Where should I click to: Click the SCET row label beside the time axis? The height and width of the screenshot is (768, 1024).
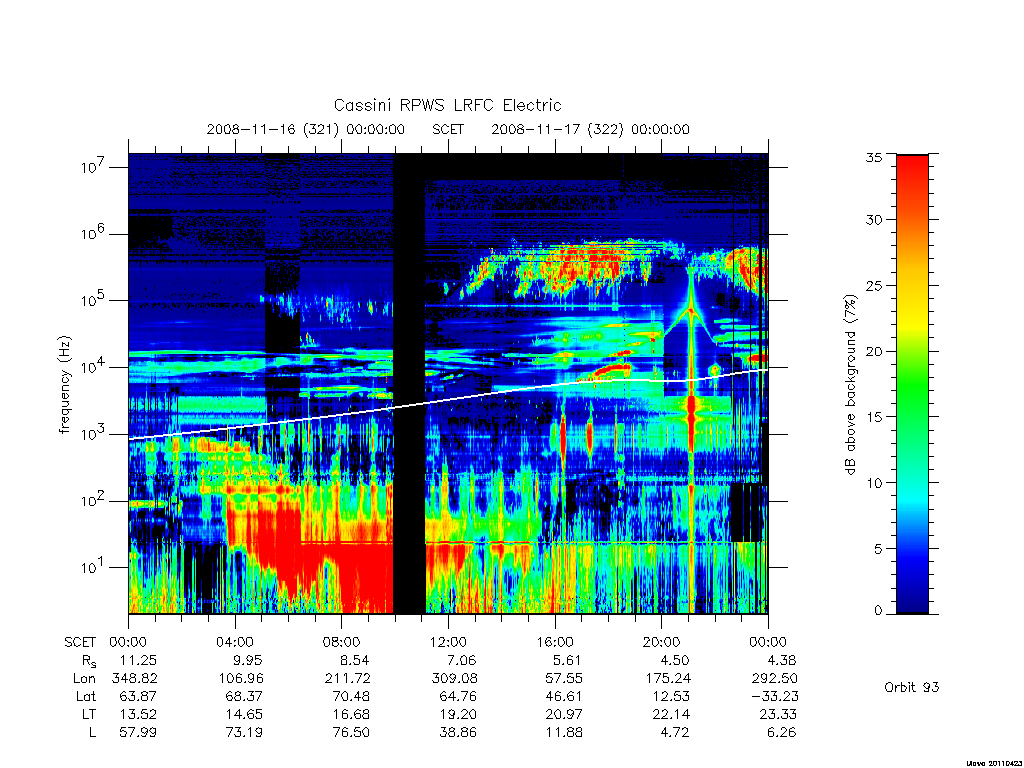(80, 642)
